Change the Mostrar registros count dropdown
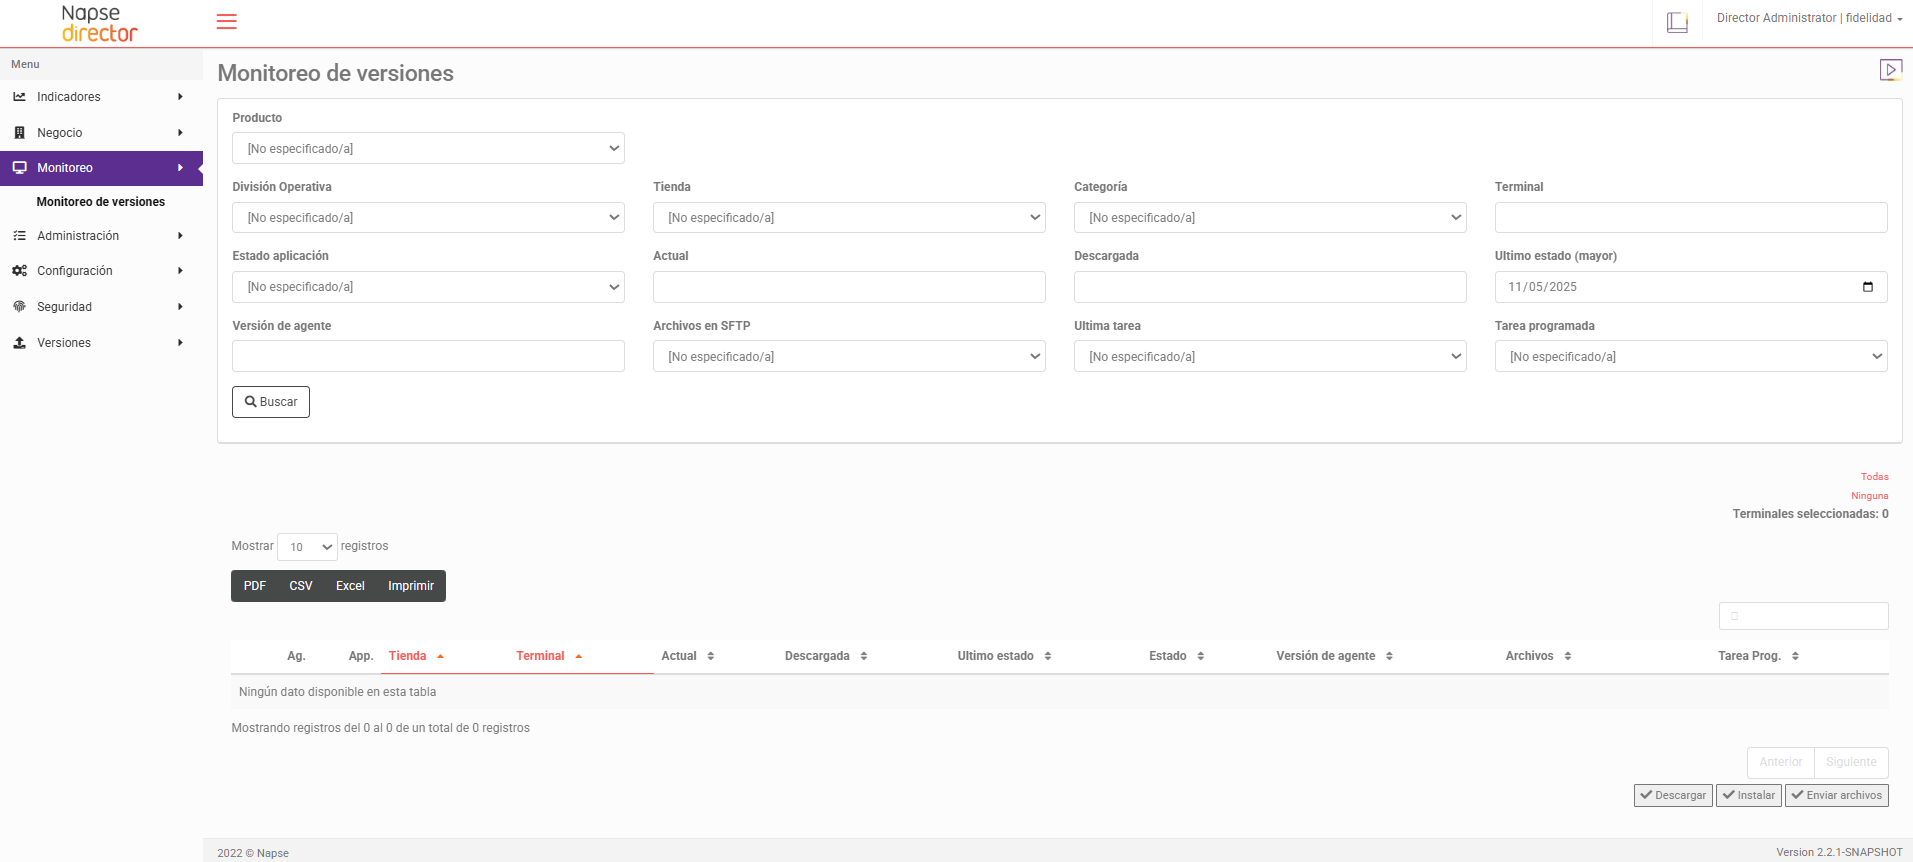 pyautogui.click(x=307, y=547)
